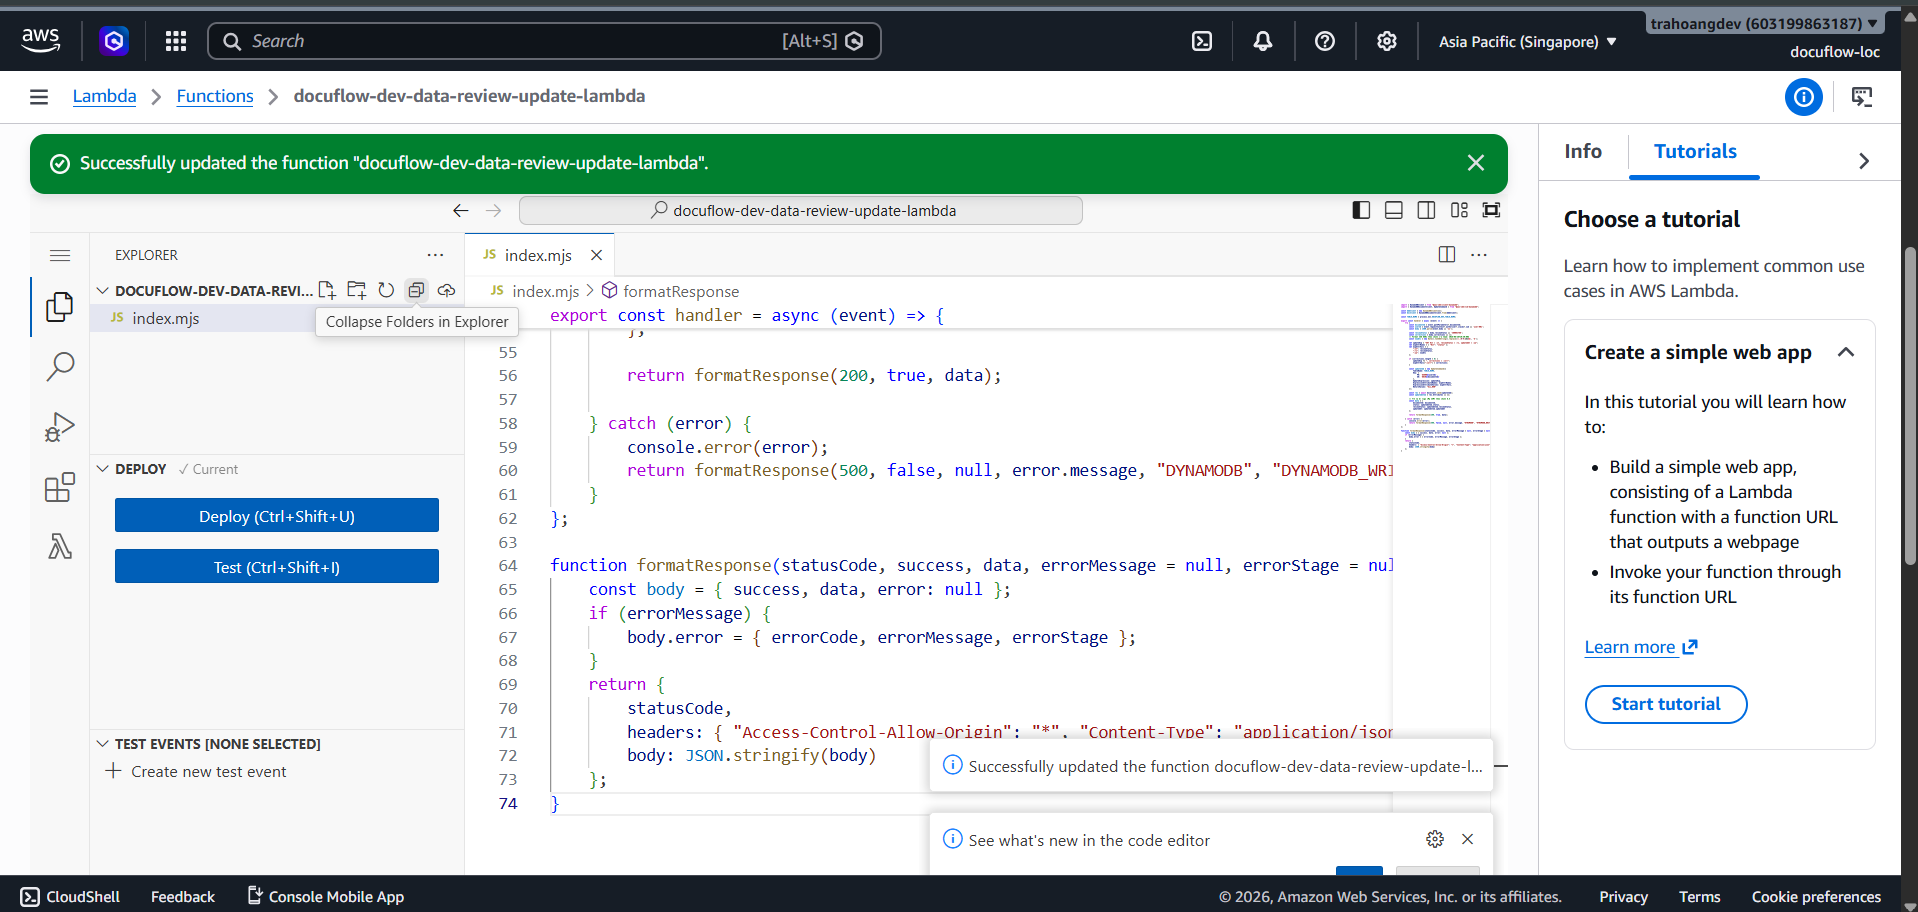Open the Asia Pacific (Singapore) region dropdown

point(1527,42)
